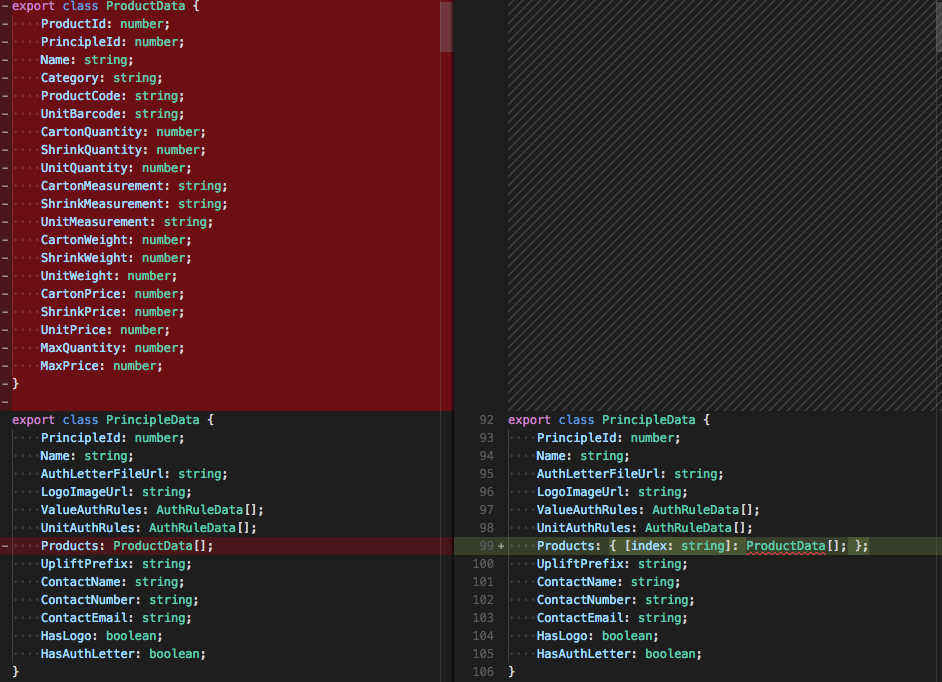The height and width of the screenshot is (682, 942).
Task: Click line number 100 in the modified pane
Action: (x=483, y=564)
